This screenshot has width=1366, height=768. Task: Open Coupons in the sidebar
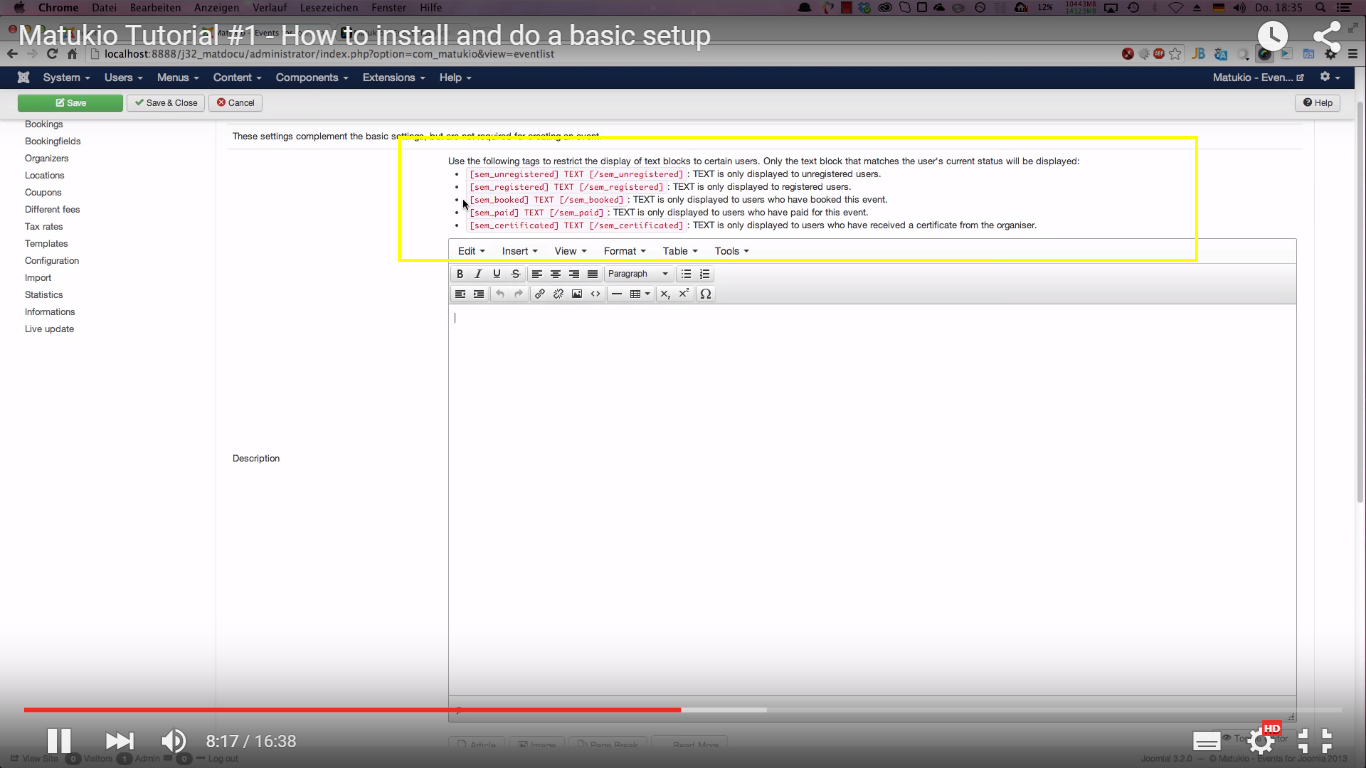(x=43, y=192)
